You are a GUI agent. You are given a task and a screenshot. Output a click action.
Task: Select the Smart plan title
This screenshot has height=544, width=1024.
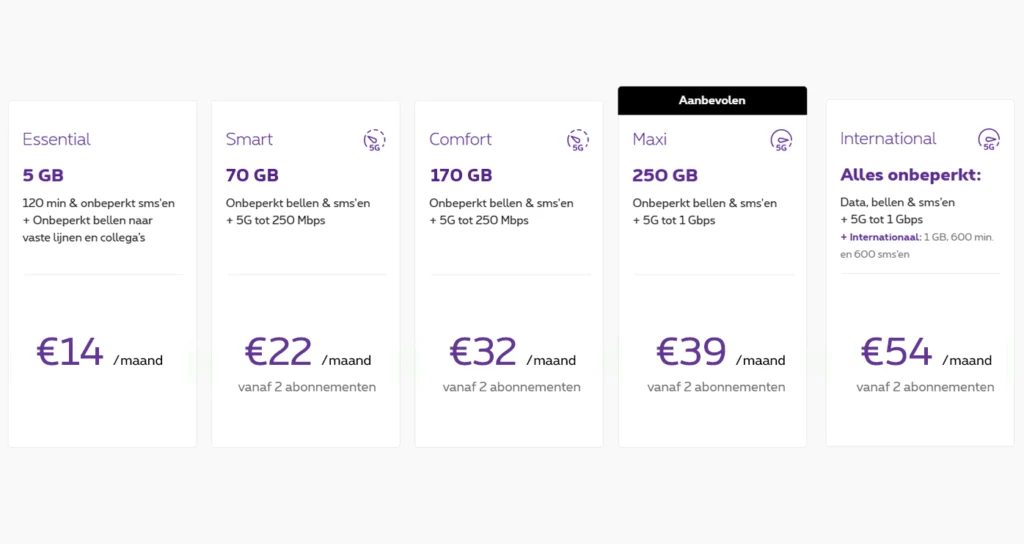click(x=249, y=139)
